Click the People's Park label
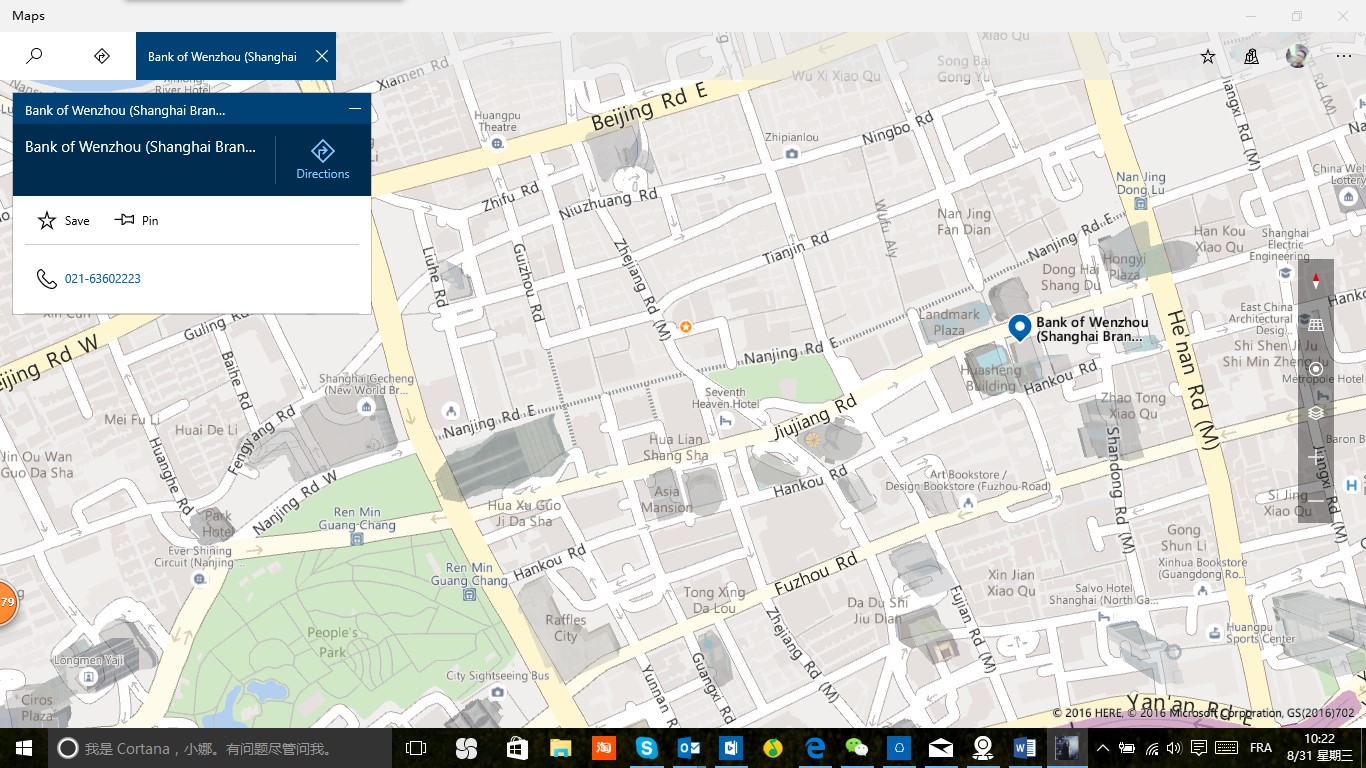The height and width of the screenshot is (768, 1366). [332, 642]
